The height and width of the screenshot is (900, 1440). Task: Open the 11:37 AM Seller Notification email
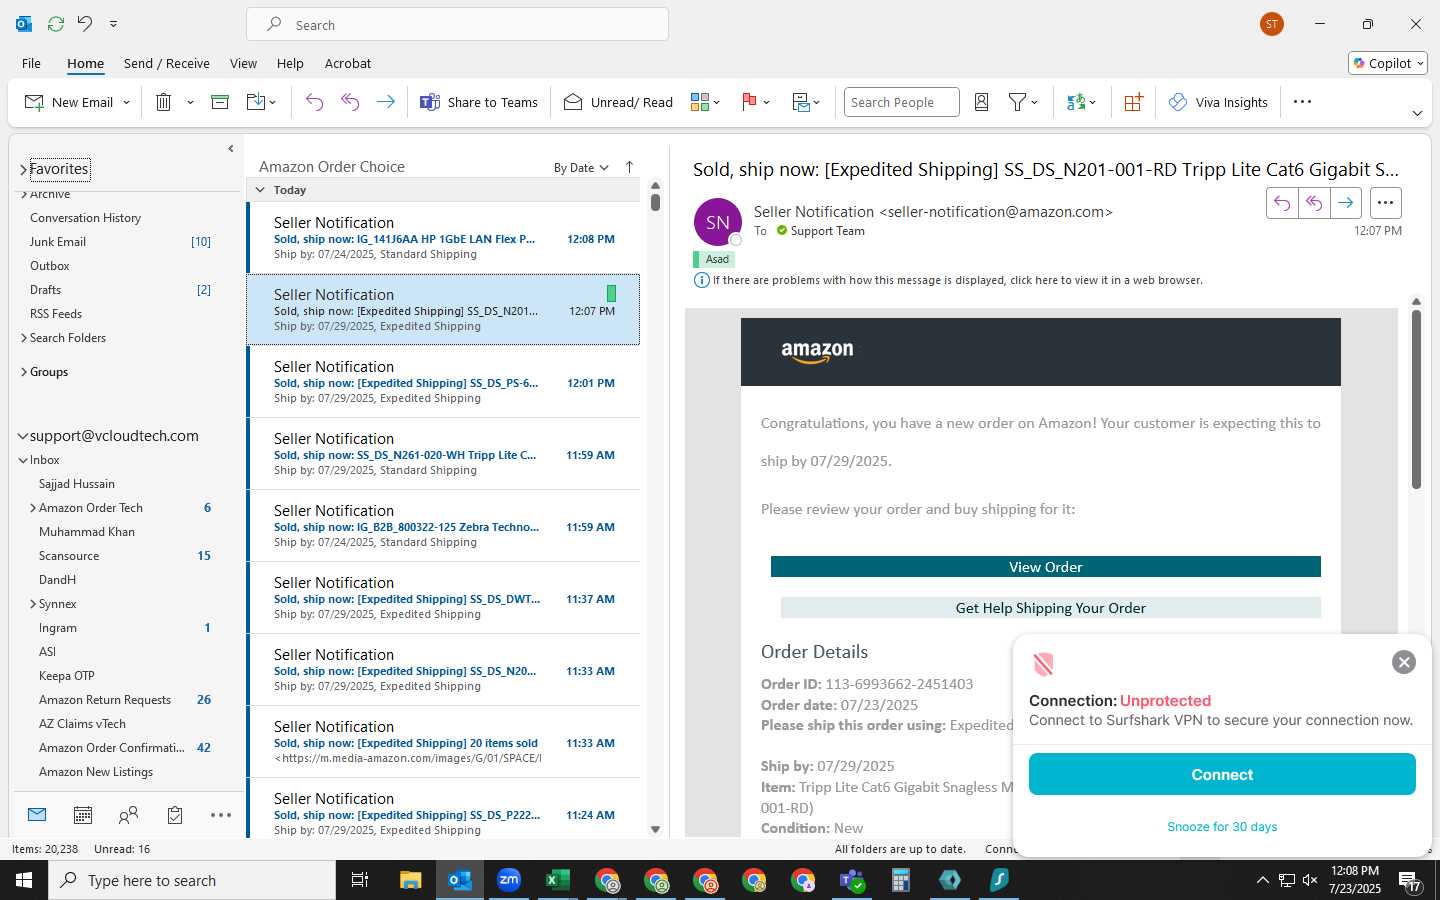[x=444, y=598]
